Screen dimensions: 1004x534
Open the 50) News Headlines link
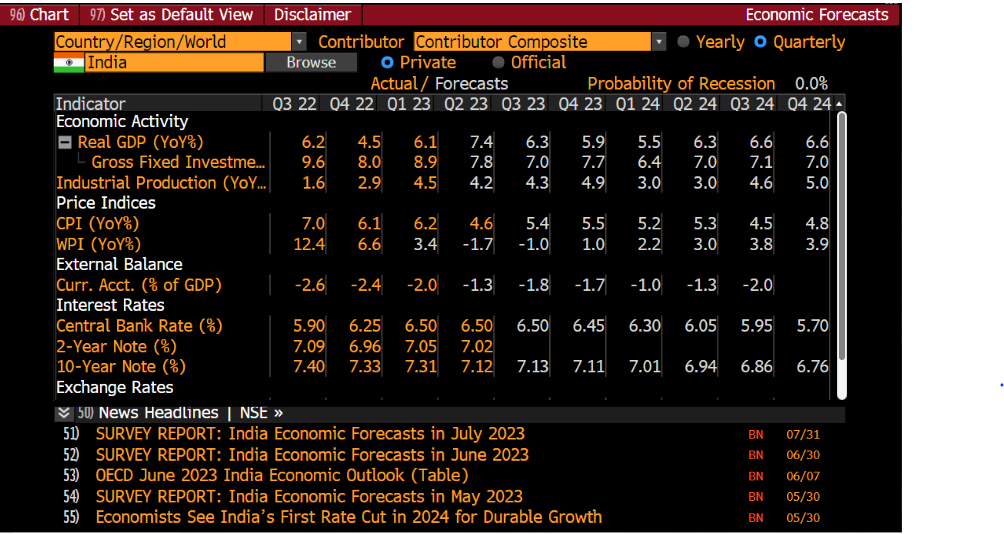click(x=148, y=413)
